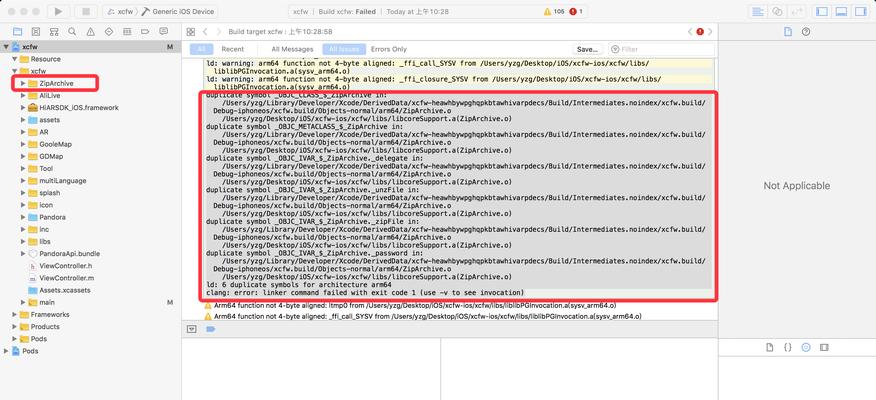This screenshot has height=400, width=876.
Task: Click the error count 1 in activity bar
Action: point(576,11)
